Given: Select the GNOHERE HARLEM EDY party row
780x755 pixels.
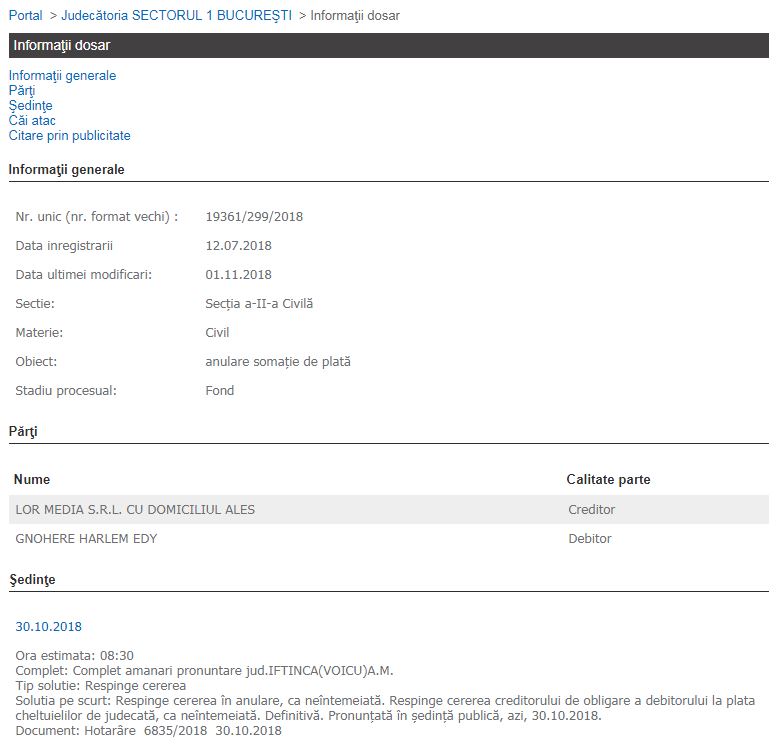Looking at the screenshot, I should [x=86, y=539].
